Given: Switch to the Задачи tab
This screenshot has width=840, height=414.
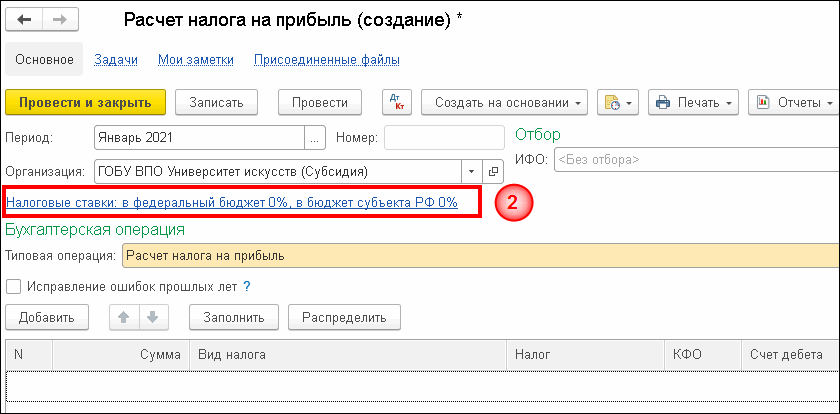Looking at the screenshot, I should point(115,60).
